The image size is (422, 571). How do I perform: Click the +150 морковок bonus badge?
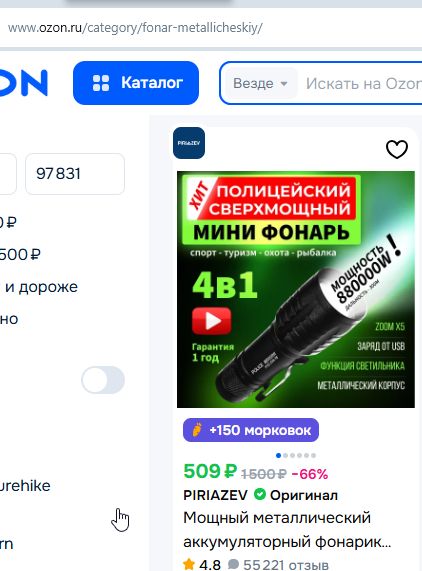pos(251,430)
